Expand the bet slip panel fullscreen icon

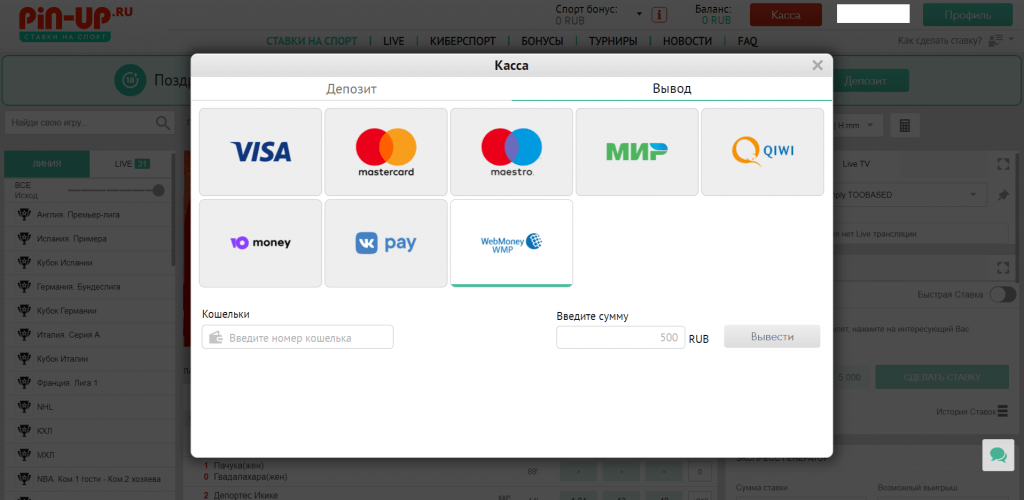(1003, 267)
